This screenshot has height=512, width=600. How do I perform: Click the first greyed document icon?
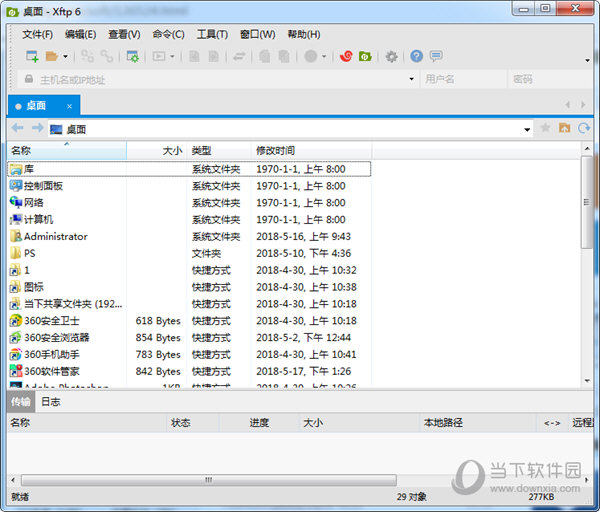(194, 57)
